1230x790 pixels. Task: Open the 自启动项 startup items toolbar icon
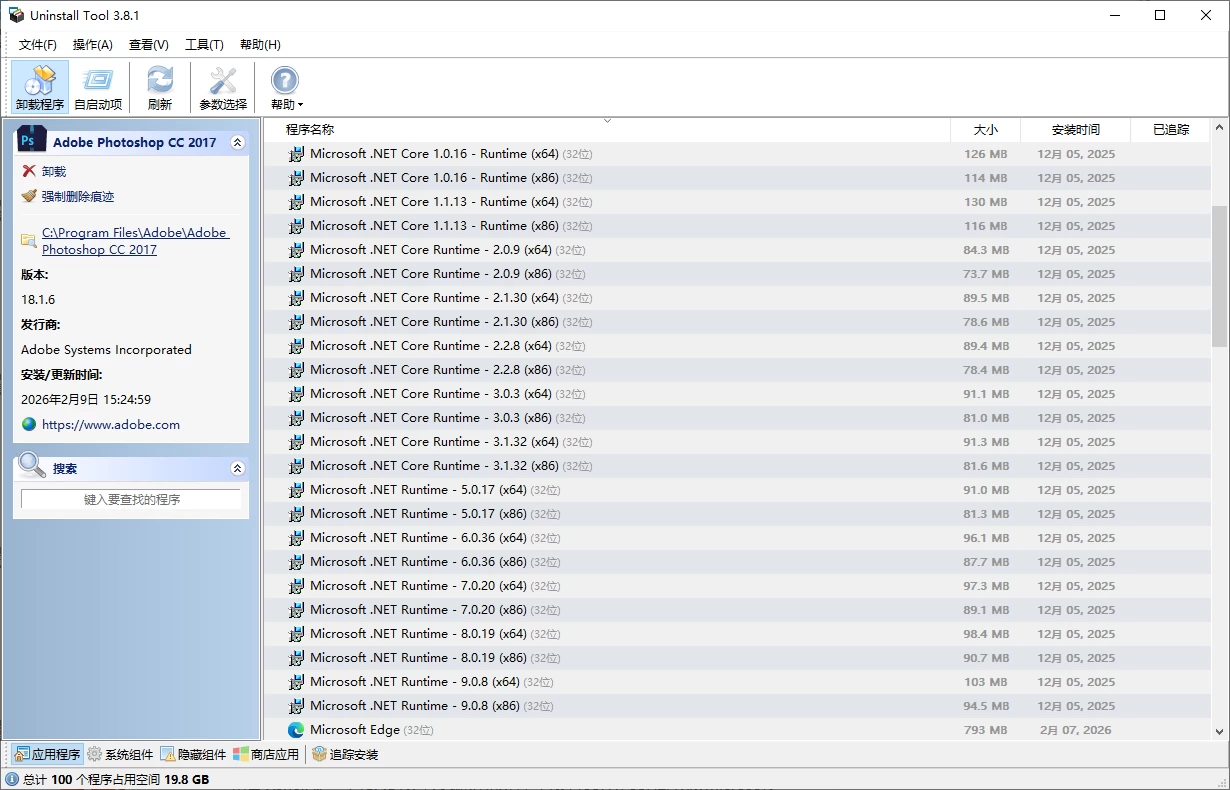(x=98, y=87)
